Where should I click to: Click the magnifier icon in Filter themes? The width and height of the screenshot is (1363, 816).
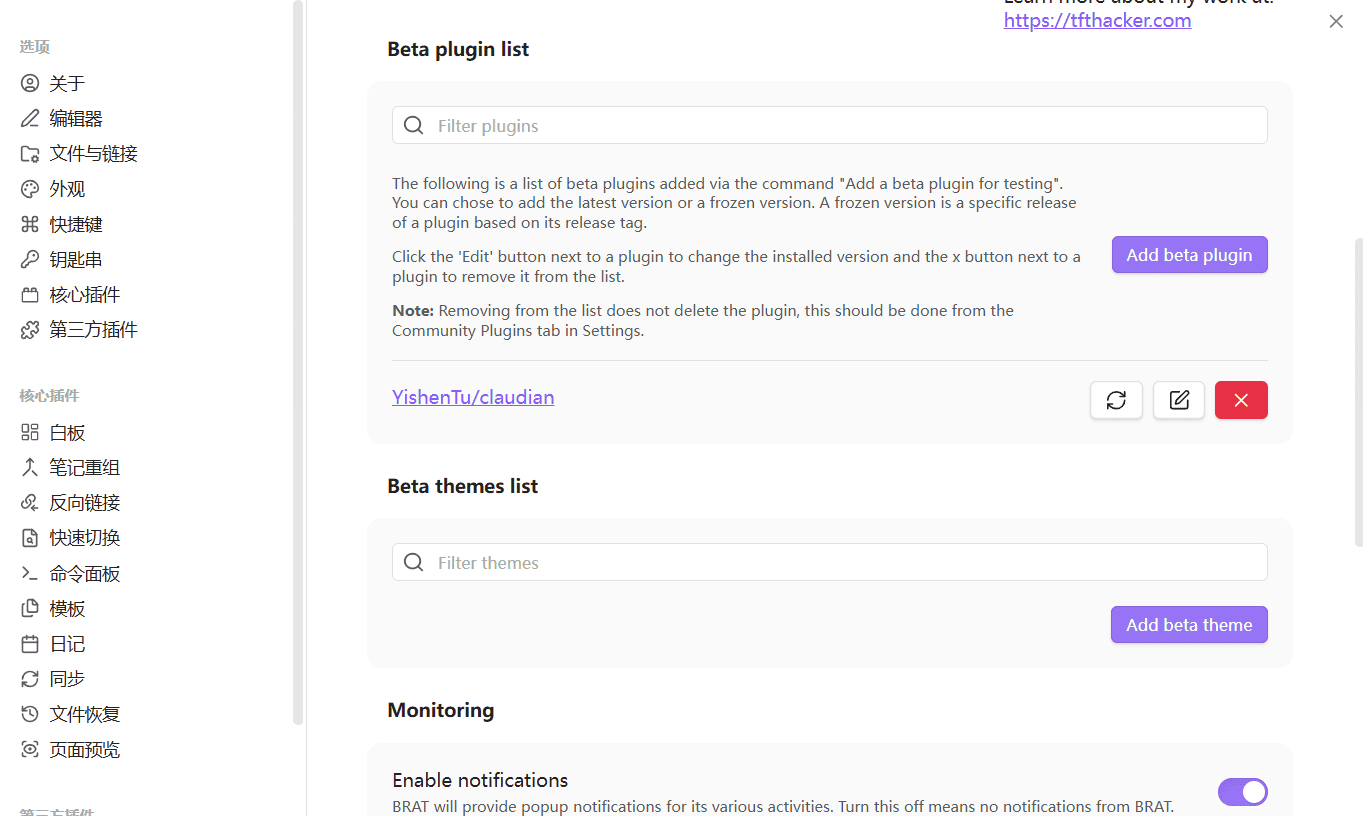pyautogui.click(x=413, y=562)
